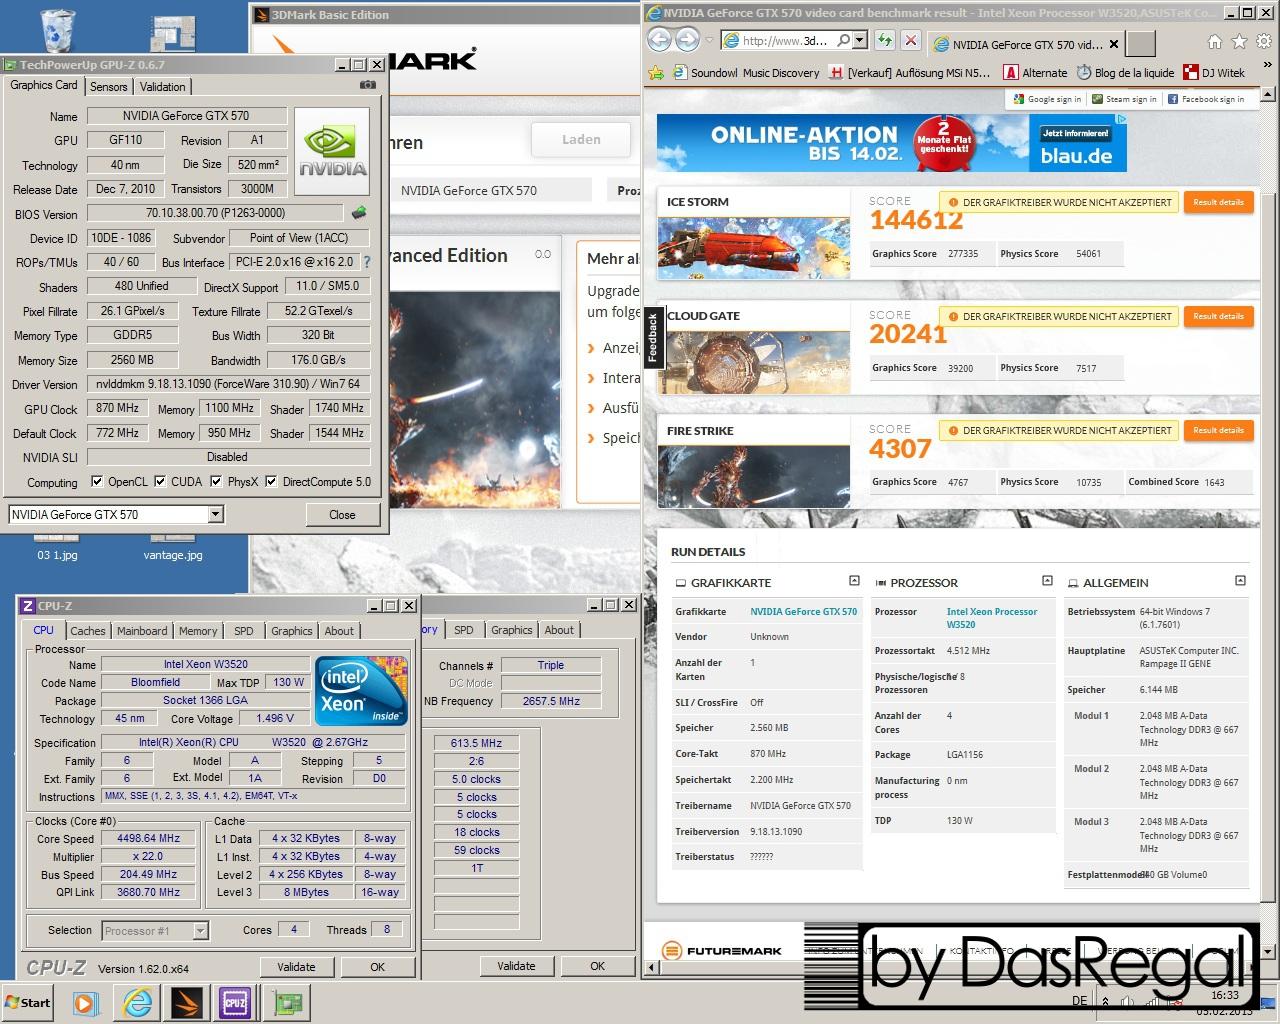This screenshot has height=1024, width=1280.
Task: Click the Internet Explorer back button
Action: point(659,40)
